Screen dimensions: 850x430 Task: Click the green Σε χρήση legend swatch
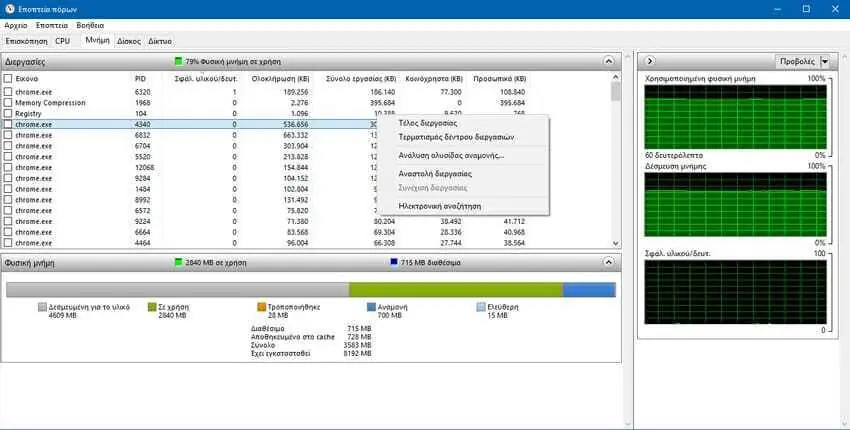152,307
